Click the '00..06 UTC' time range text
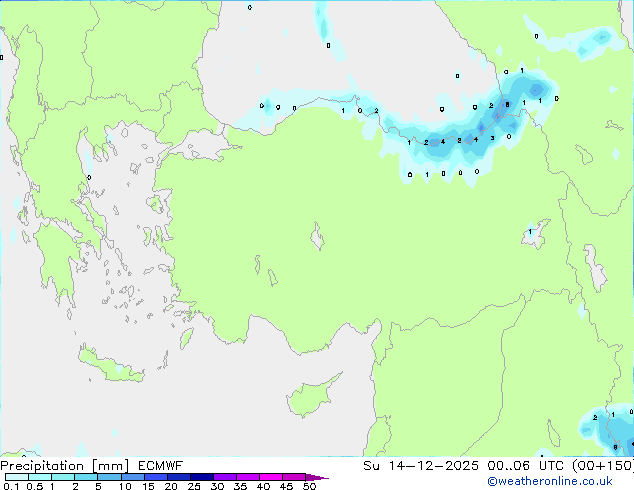The image size is (634, 490). click(526, 466)
